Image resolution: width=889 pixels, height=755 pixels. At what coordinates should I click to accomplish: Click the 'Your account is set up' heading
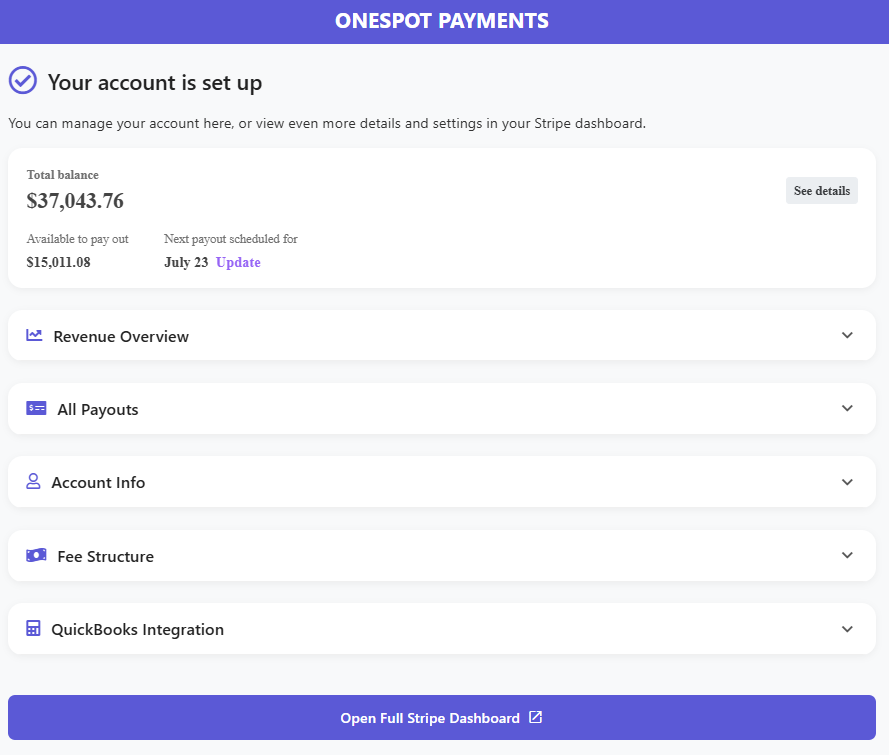pos(155,83)
